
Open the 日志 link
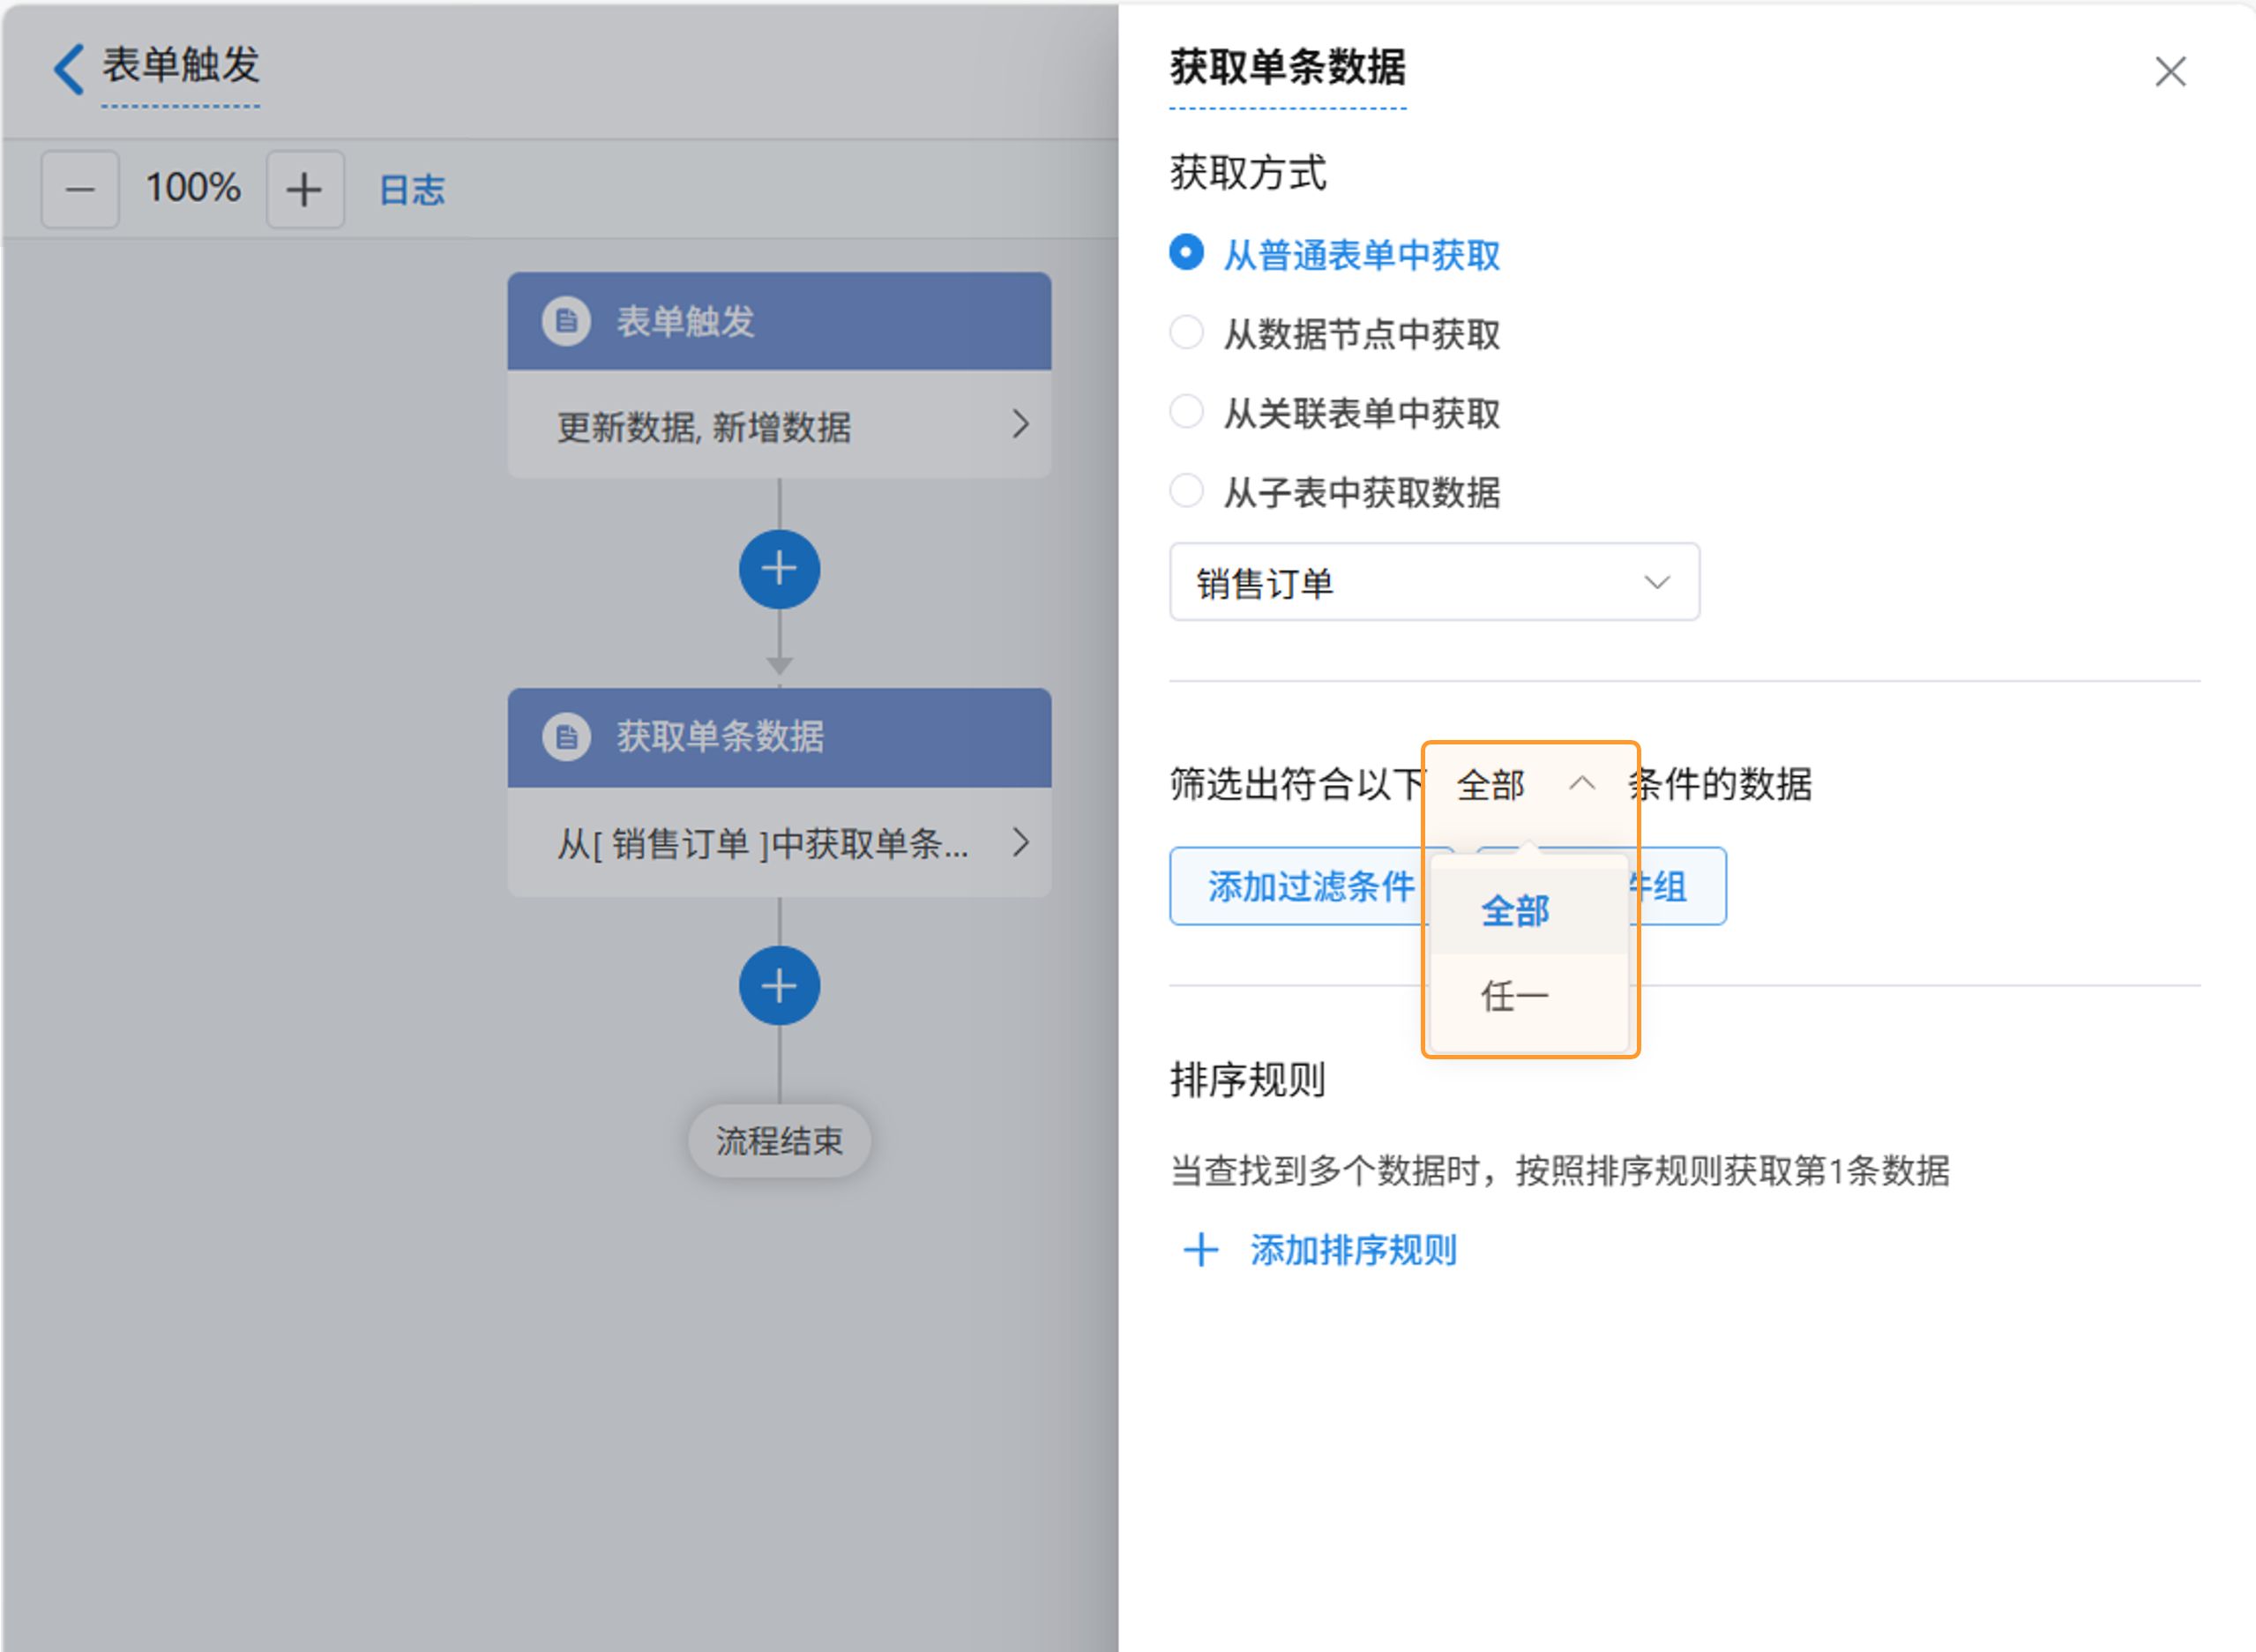[412, 190]
